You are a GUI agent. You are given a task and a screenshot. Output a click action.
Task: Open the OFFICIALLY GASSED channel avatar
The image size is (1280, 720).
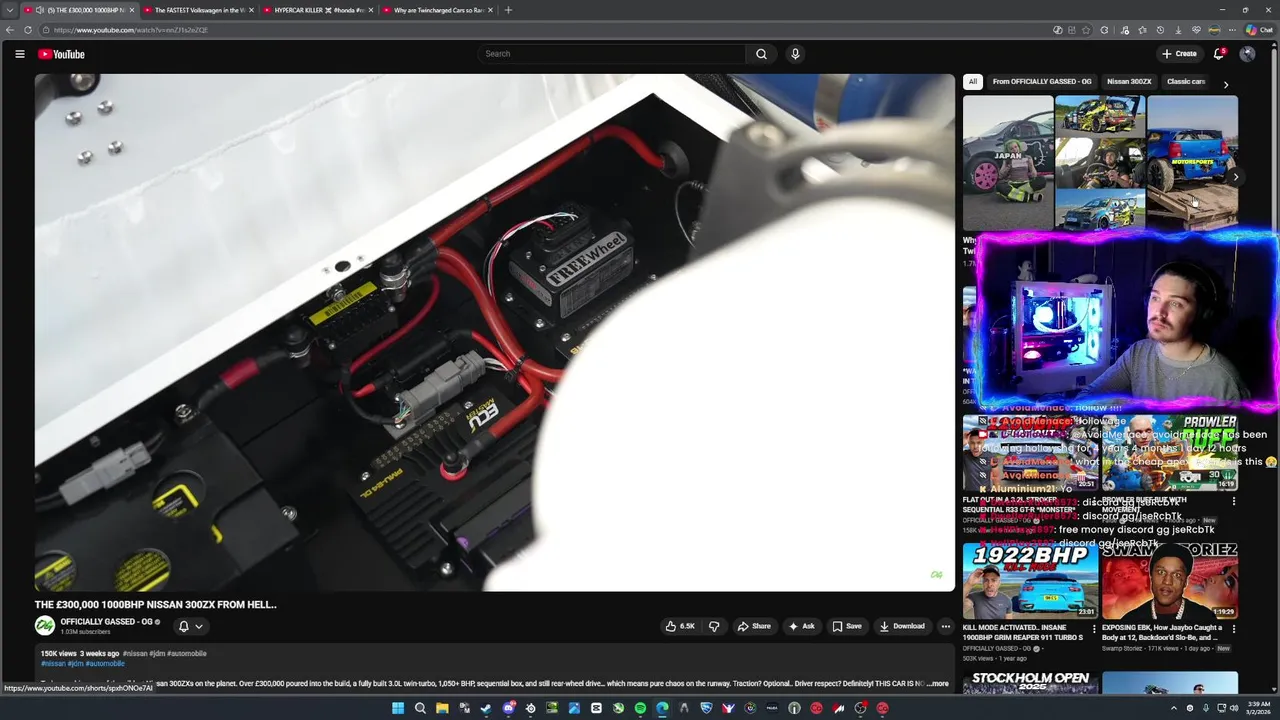coord(45,626)
